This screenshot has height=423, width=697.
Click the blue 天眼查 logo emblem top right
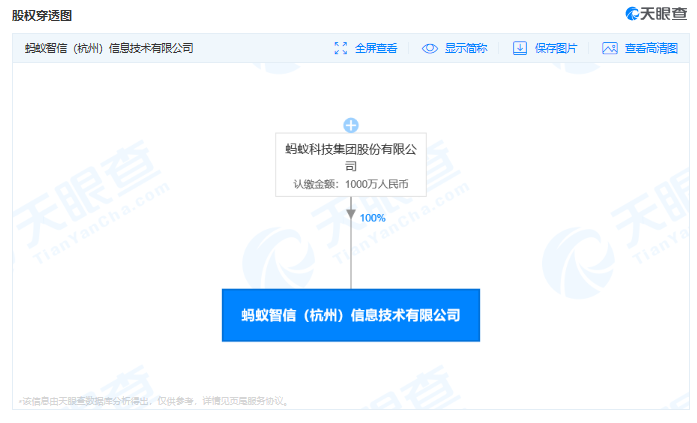click(632, 13)
